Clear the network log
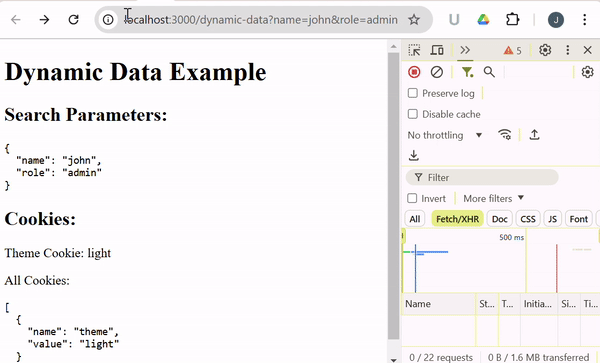600x363 pixels. [437, 72]
